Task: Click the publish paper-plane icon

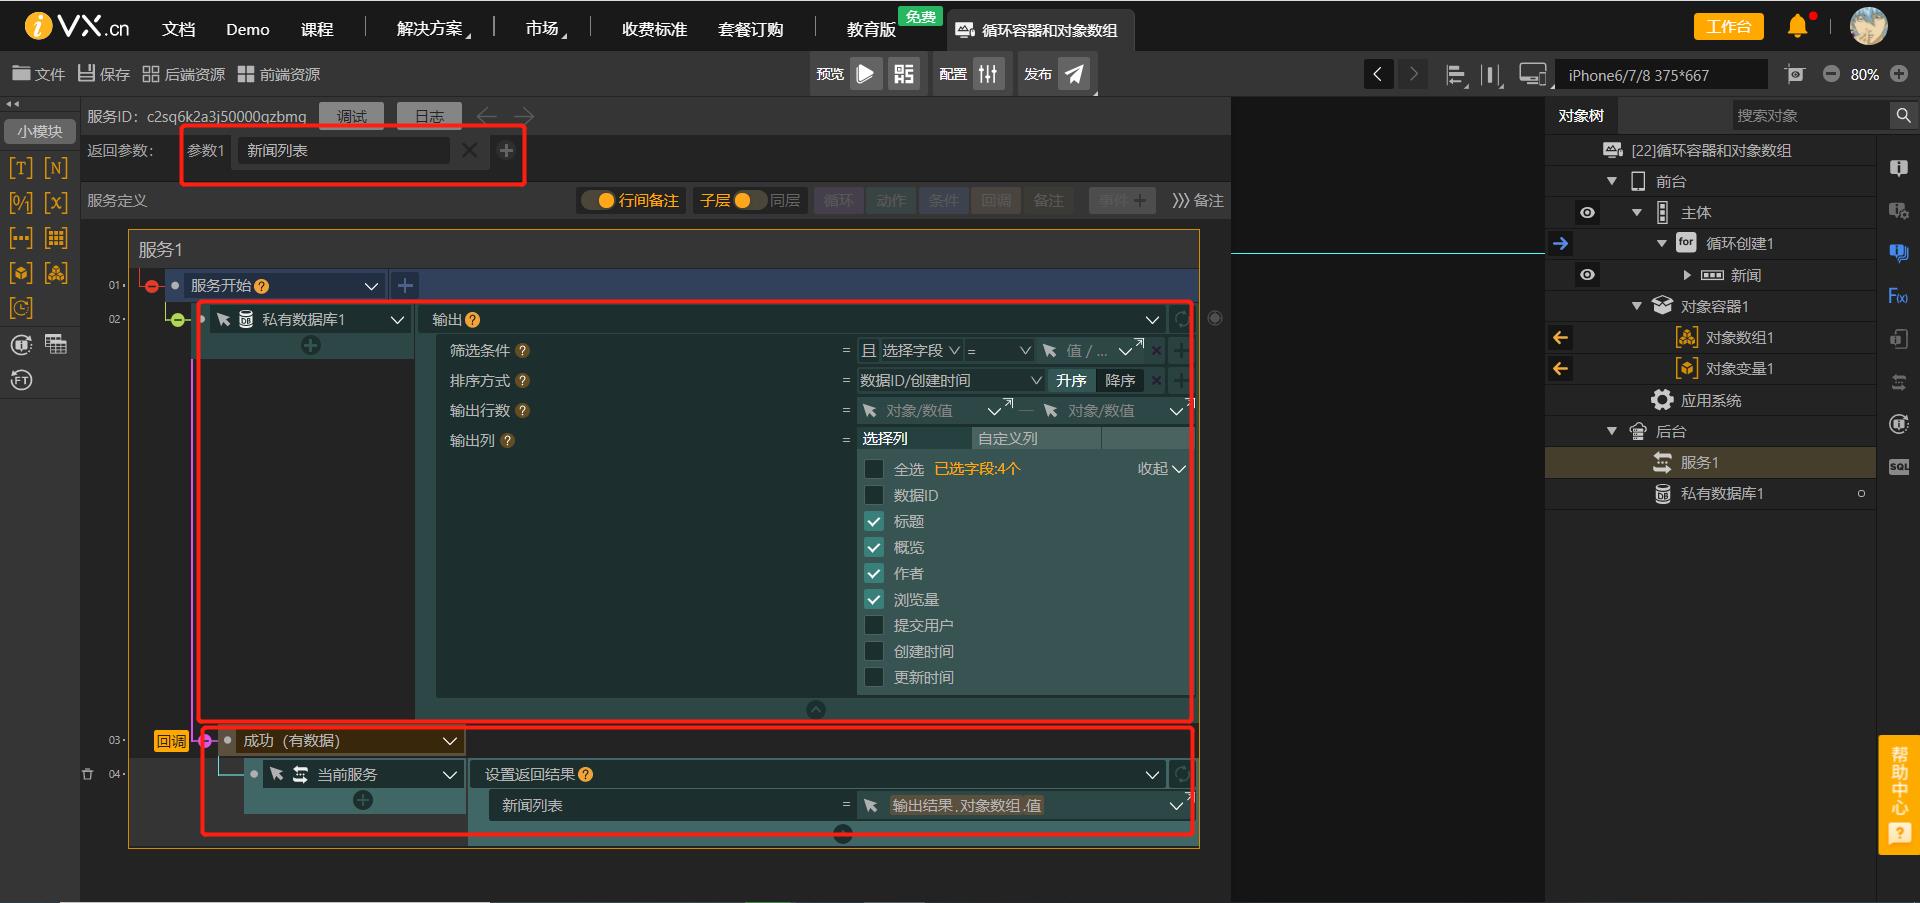Action: click(1074, 74)
